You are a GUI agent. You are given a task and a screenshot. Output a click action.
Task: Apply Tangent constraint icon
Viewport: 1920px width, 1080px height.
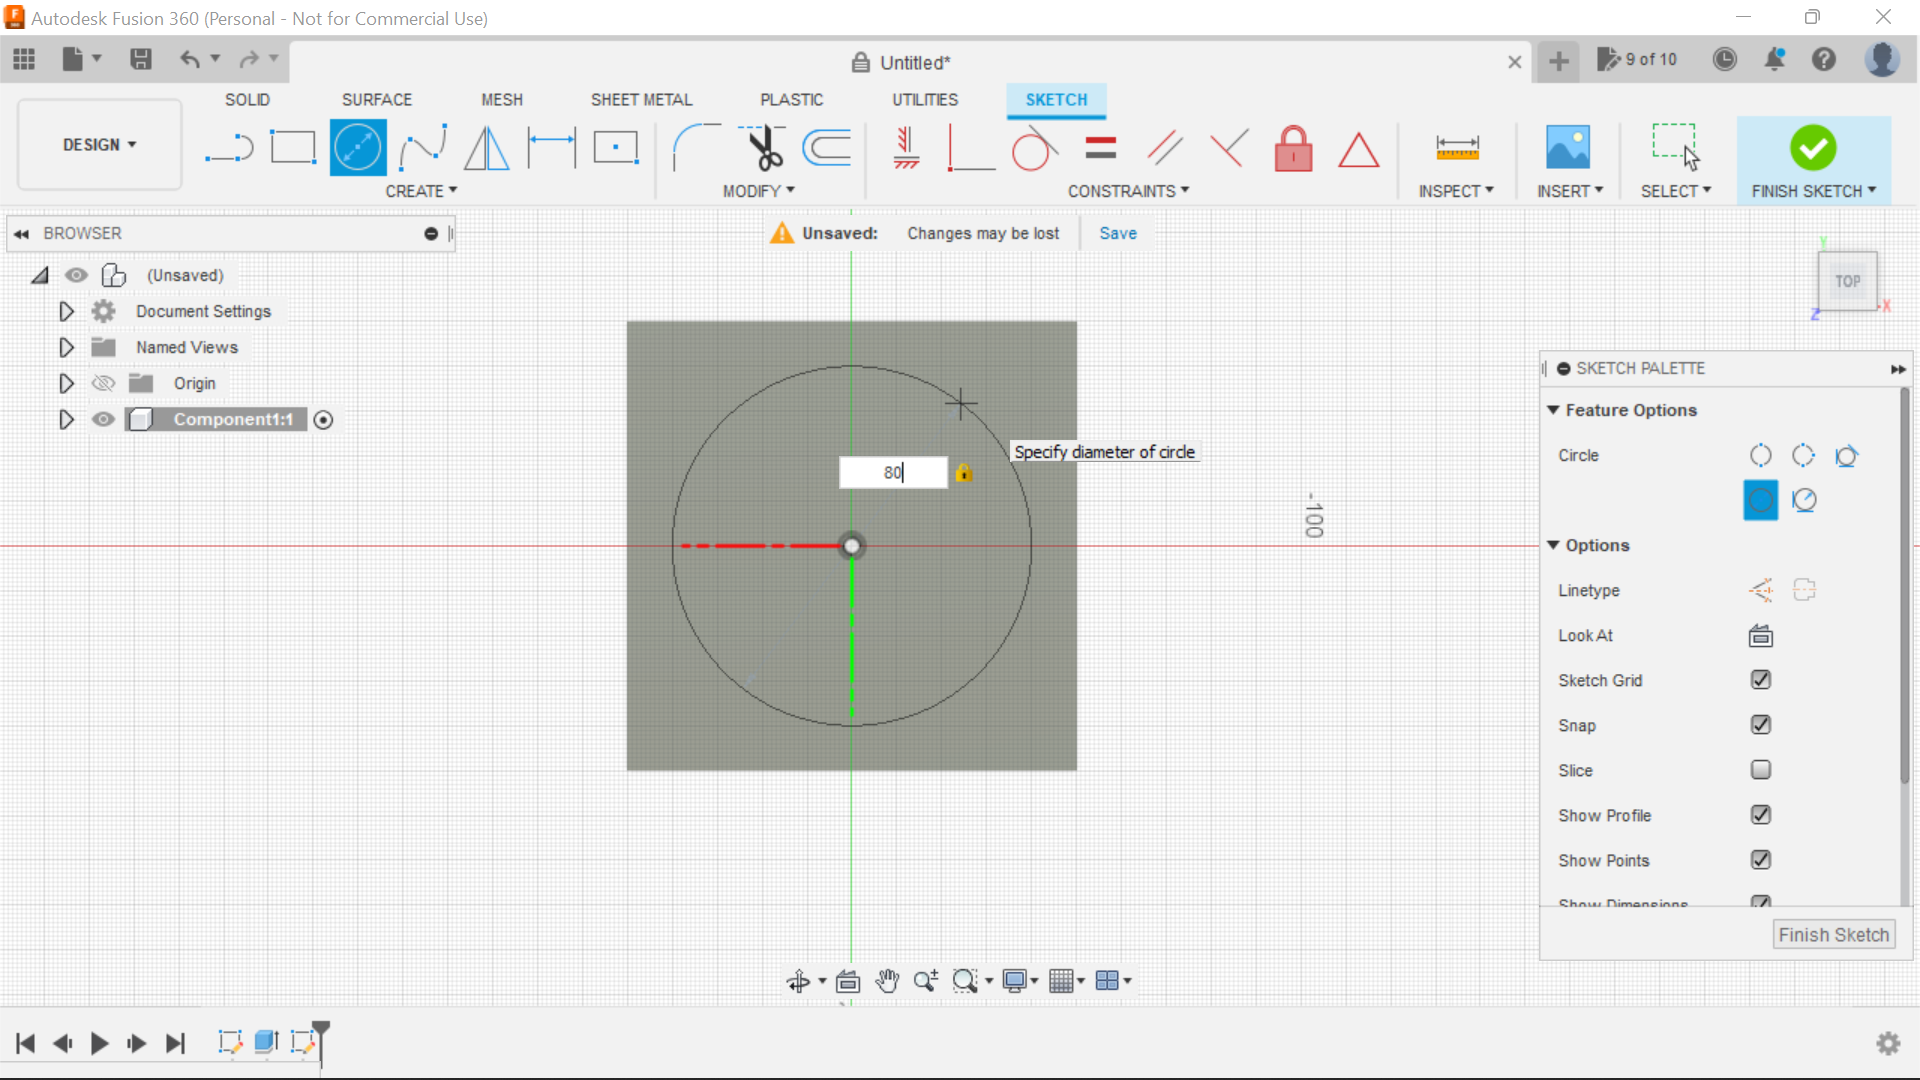pos(1034,148)
